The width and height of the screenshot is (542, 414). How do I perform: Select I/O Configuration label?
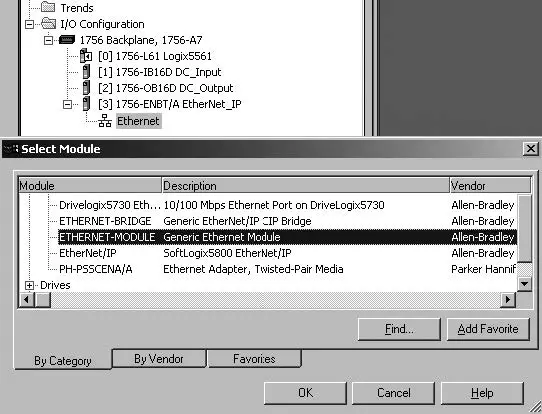coord(102,24)
